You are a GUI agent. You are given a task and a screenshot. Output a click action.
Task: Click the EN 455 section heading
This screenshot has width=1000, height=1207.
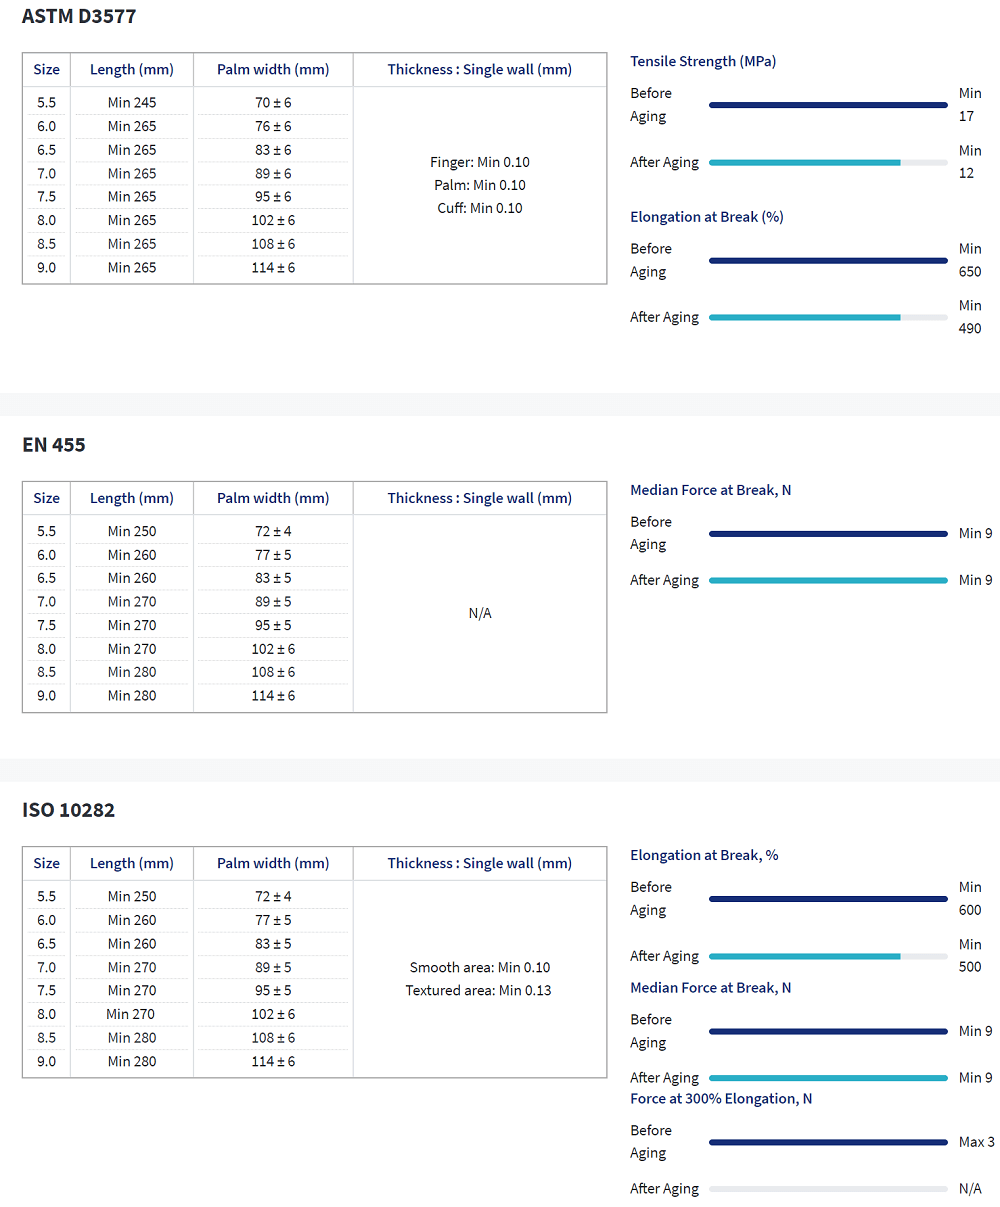tap(54, 445)
